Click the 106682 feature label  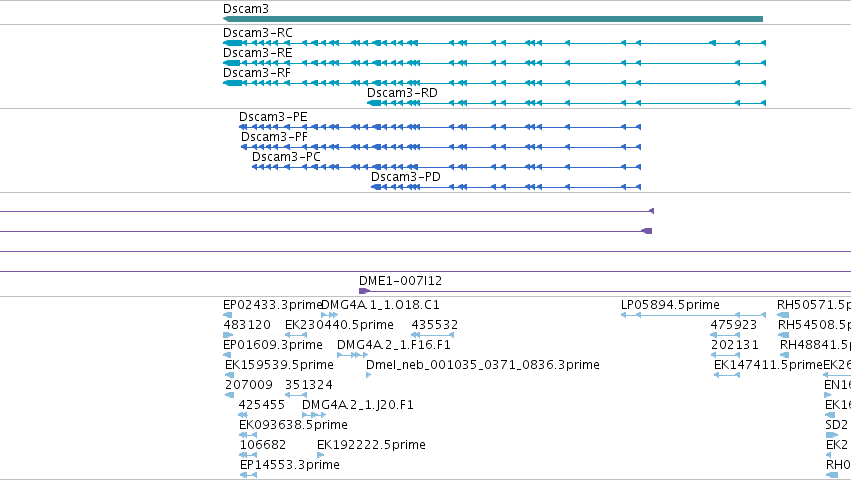coord(263,445)
